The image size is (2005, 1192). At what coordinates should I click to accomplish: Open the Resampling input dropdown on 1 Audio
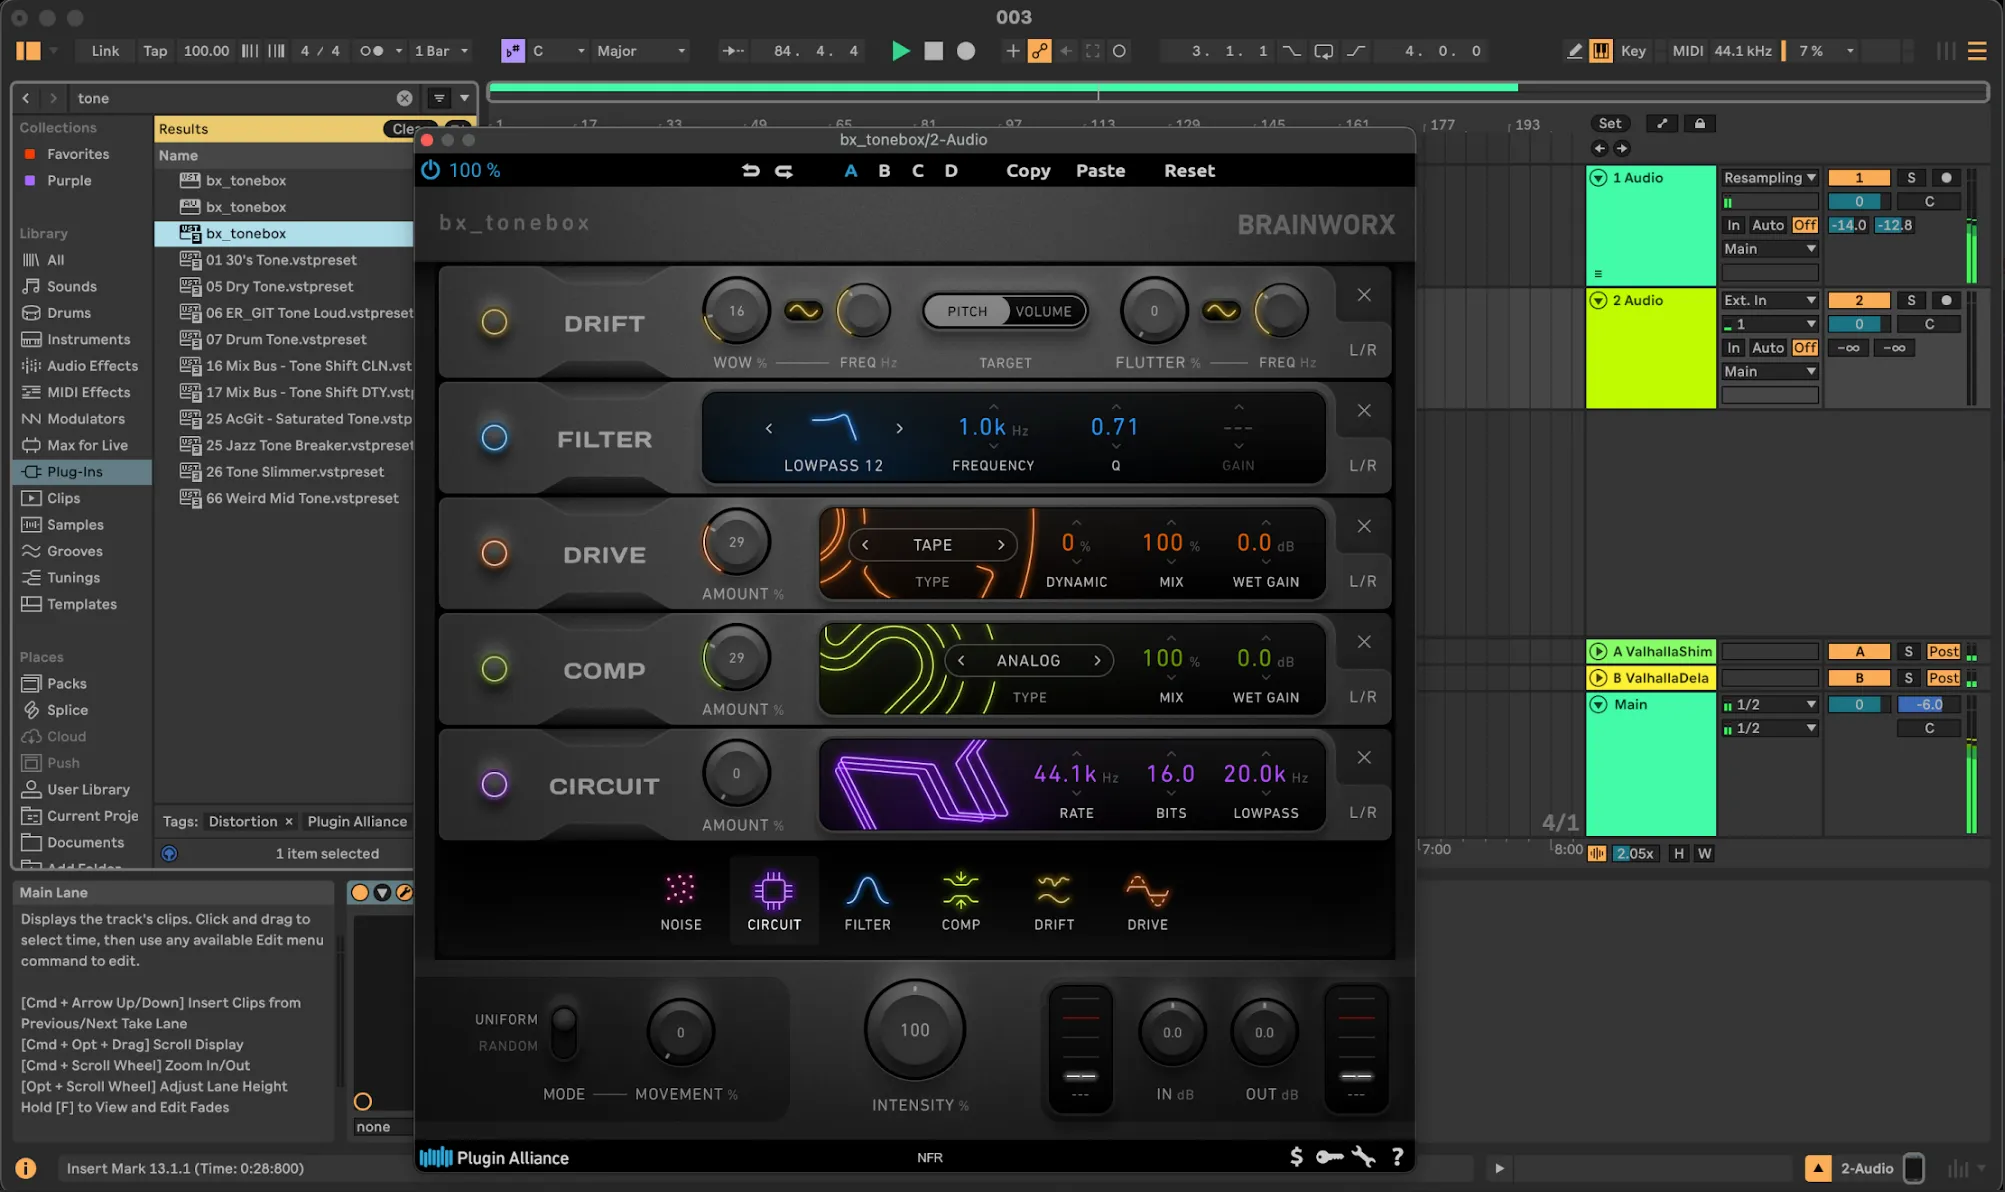pyautogui.click(x=1768, y=177)
